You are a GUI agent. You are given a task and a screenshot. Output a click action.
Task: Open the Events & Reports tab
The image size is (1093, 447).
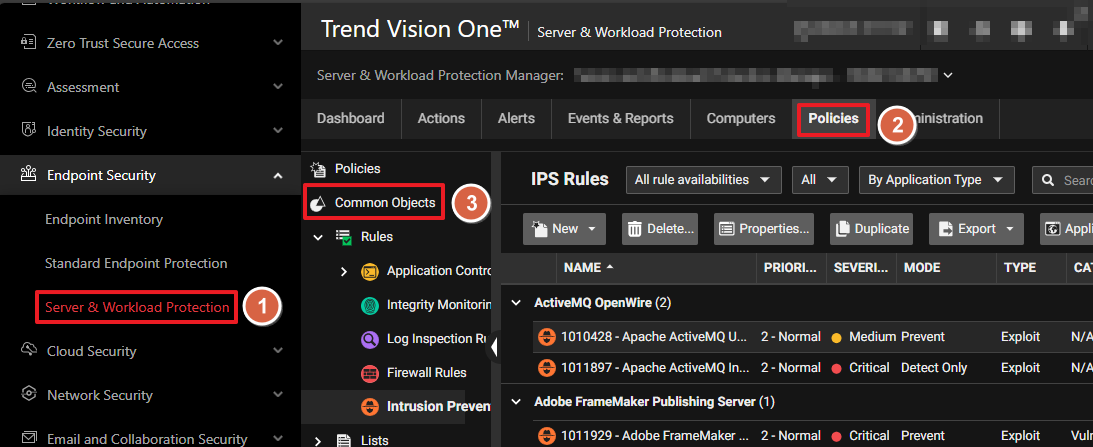(620, 118)
